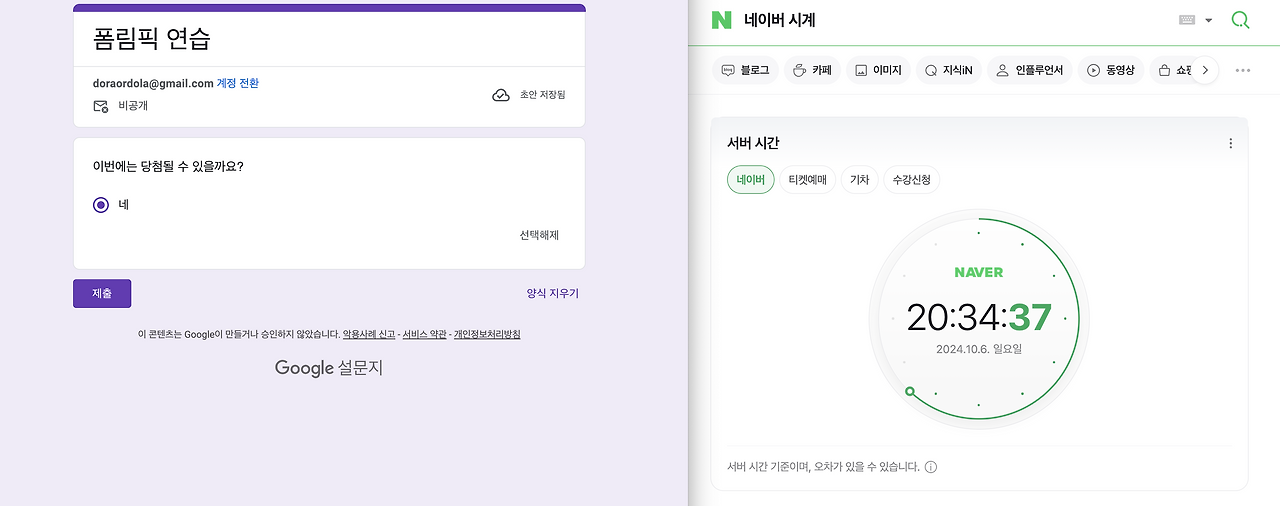Viewport: 1280px width, 506px height.
Task: Open the 서버 시간 card options menu
Action: pos(1231,143)
